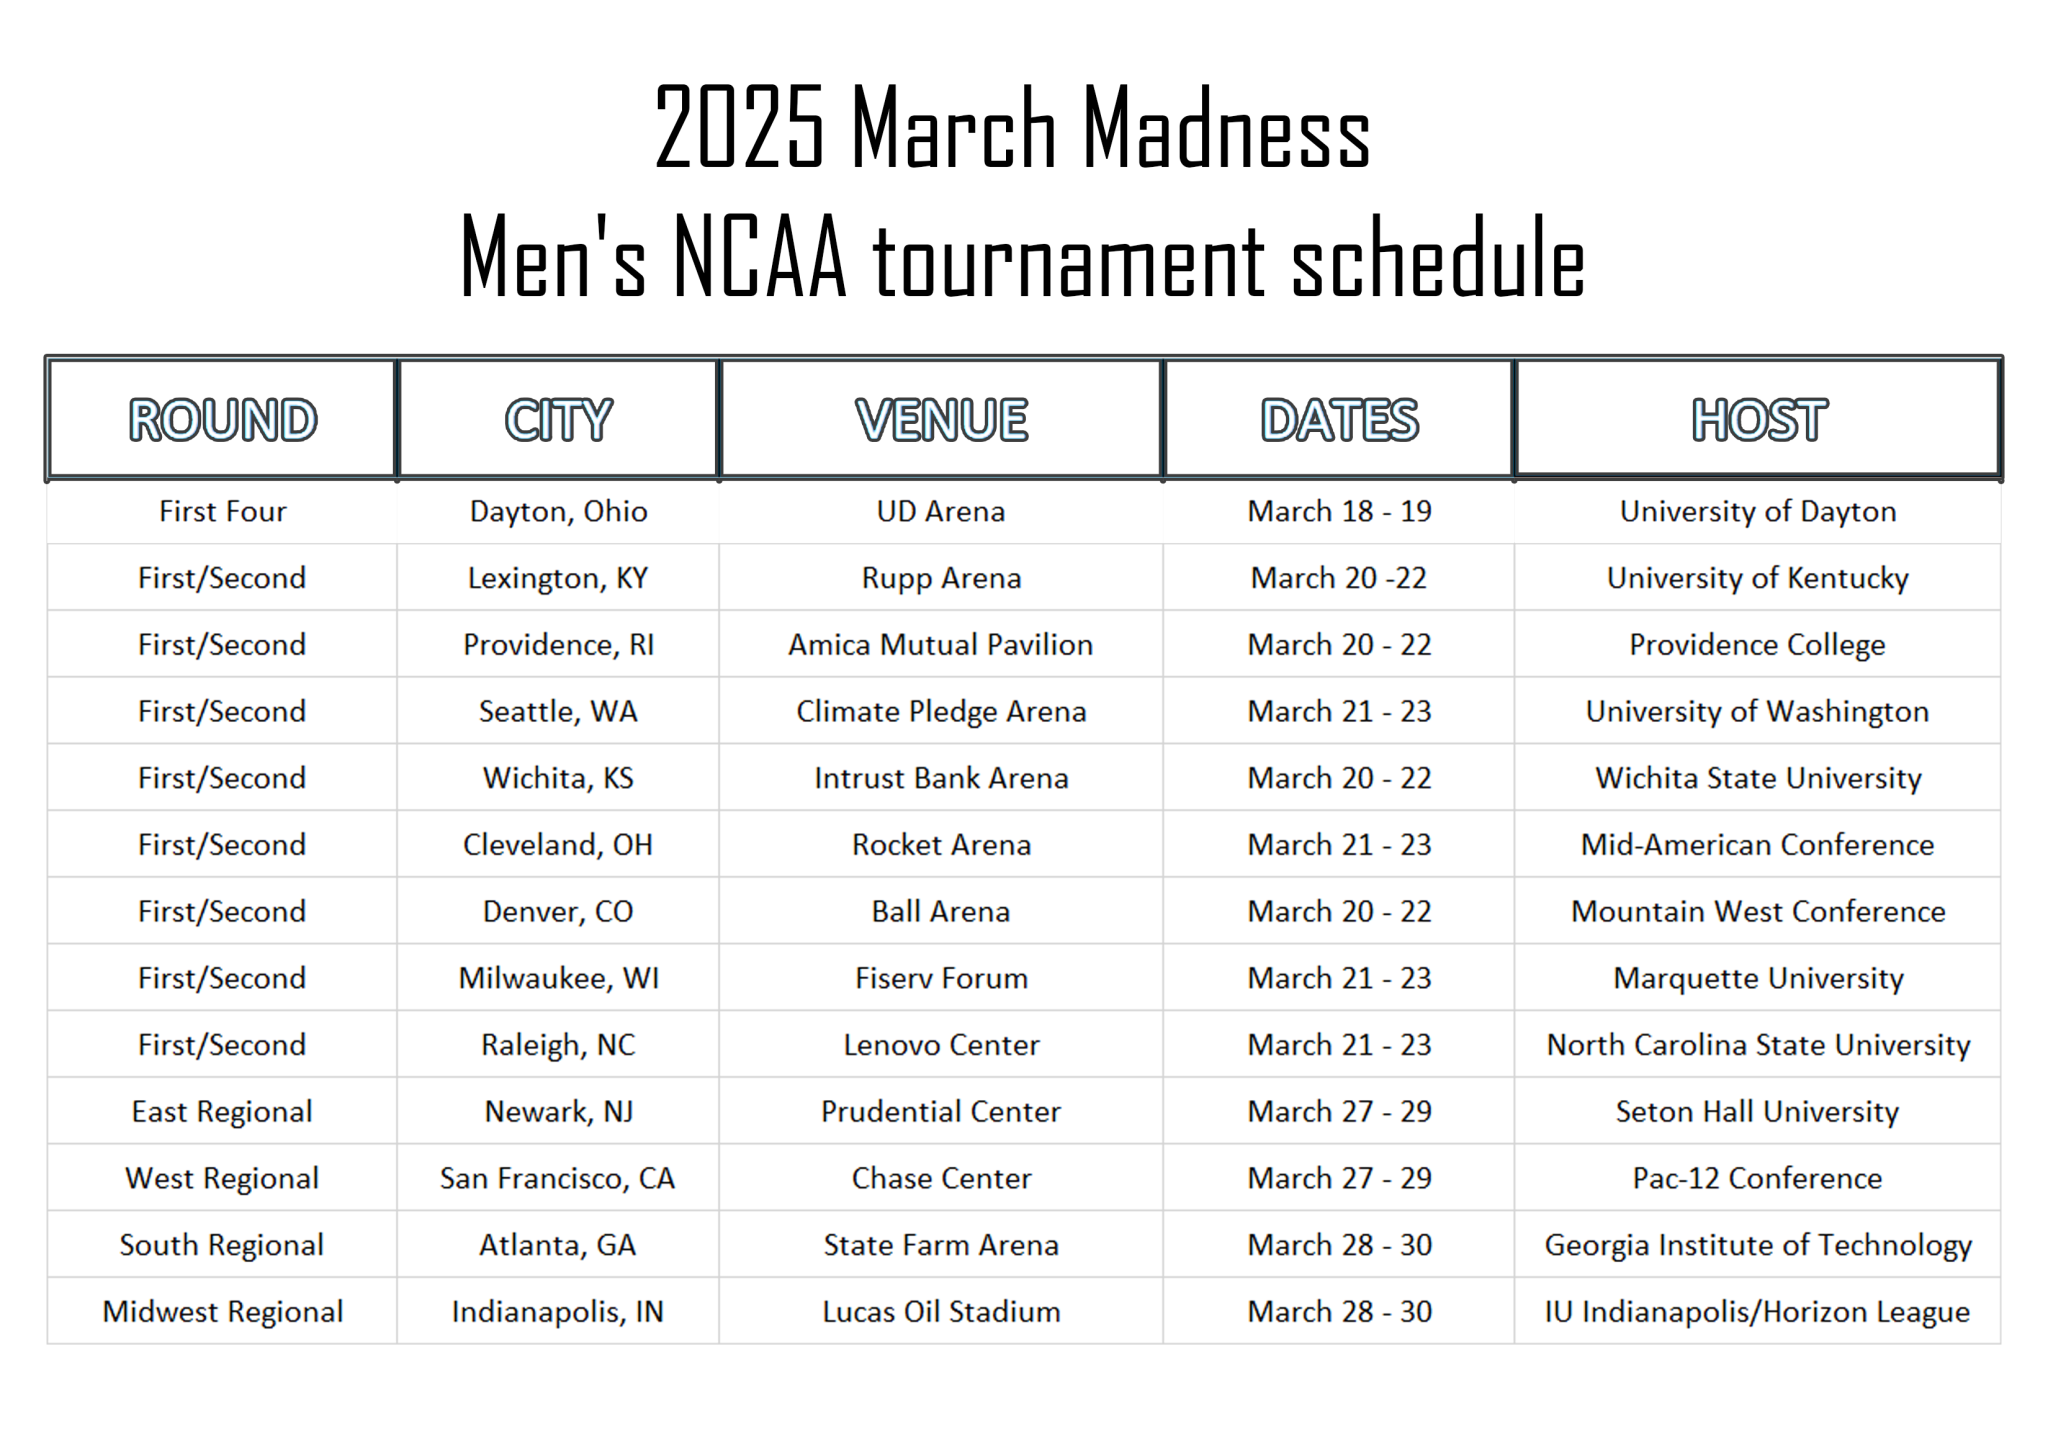
Task: Click the ROUND column header
Action: pyautogui.click(x=222, y=419)
